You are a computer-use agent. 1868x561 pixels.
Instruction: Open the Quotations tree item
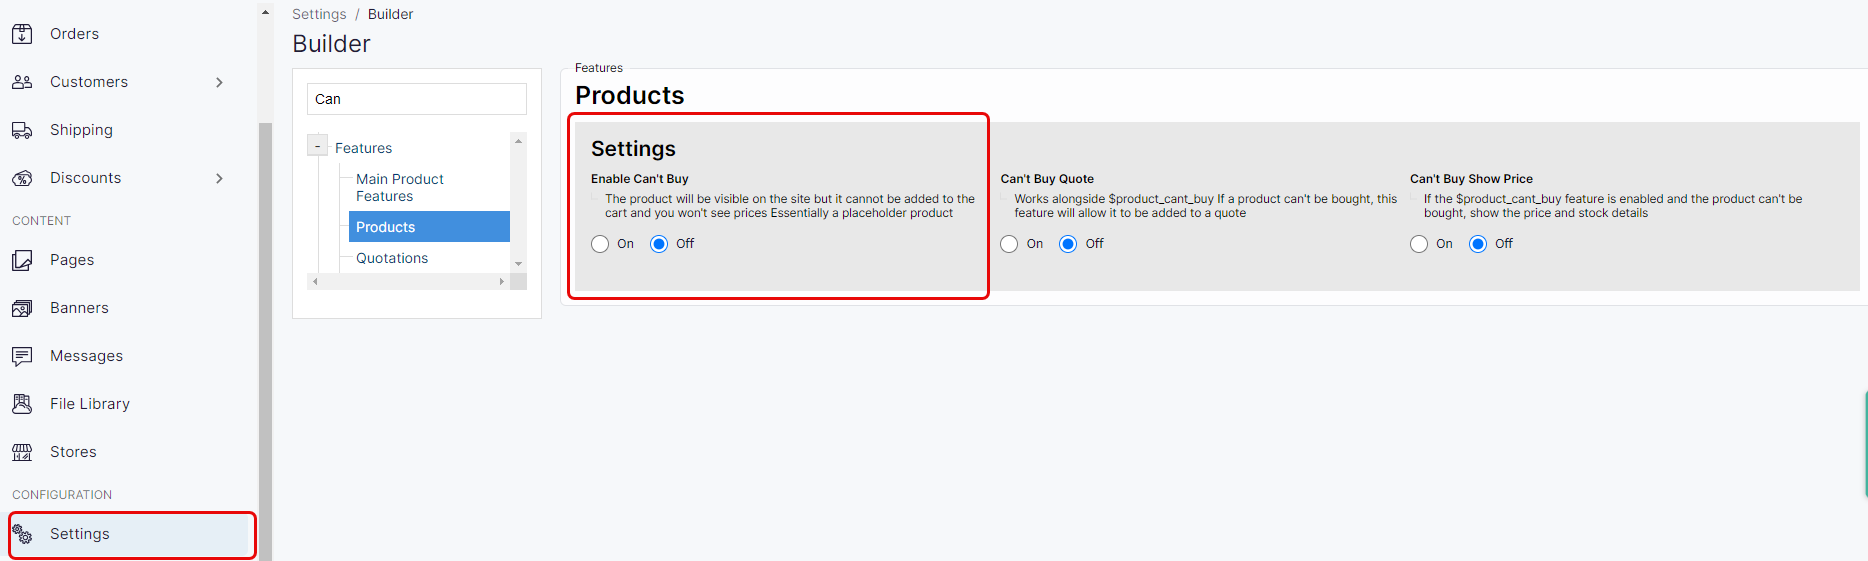click(x=392, y=258)
